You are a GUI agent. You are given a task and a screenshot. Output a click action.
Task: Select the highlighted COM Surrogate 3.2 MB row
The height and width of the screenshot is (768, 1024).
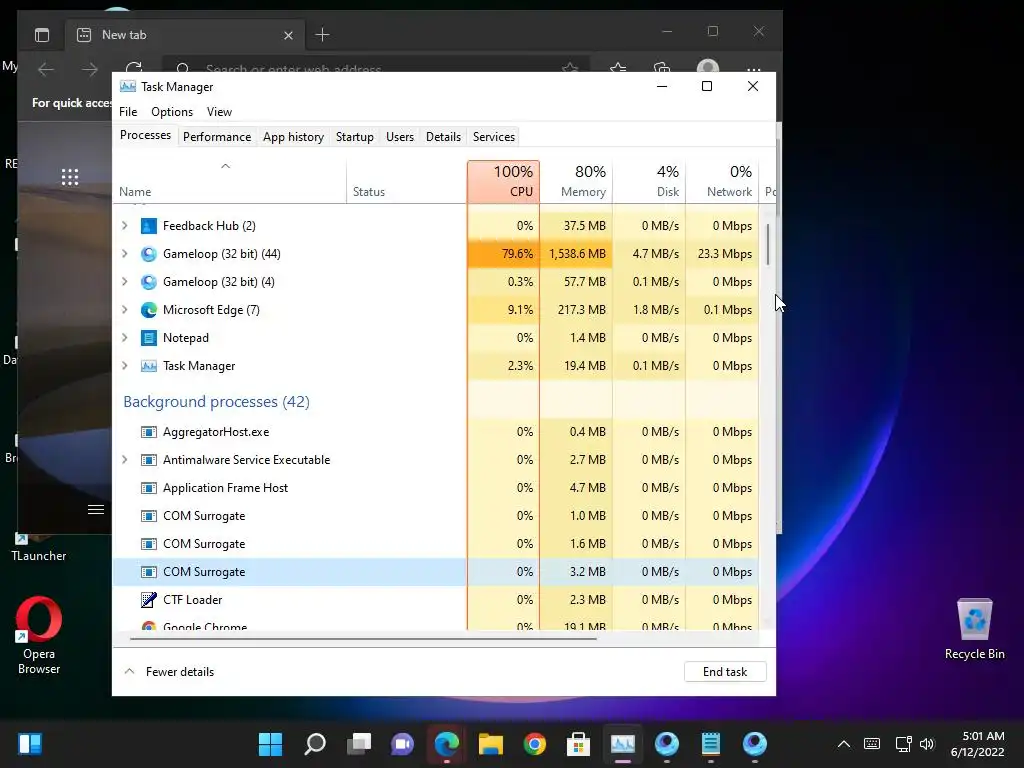(436, 572)
